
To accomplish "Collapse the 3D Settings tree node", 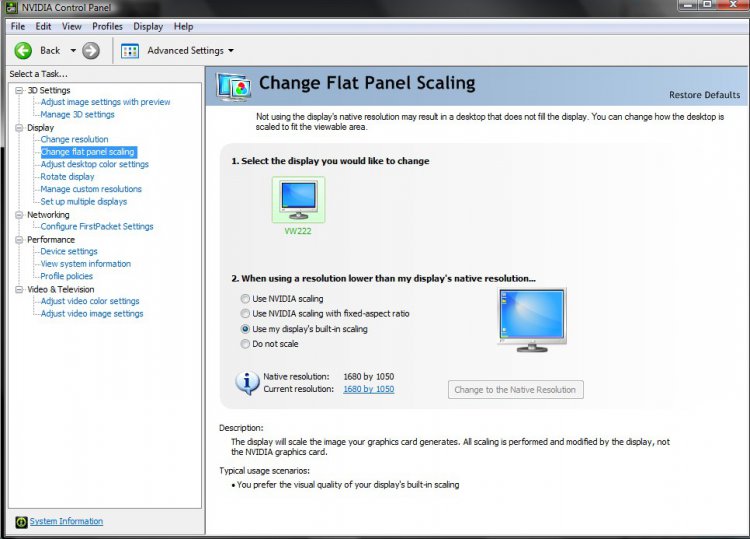I will [x=19, y=90].
